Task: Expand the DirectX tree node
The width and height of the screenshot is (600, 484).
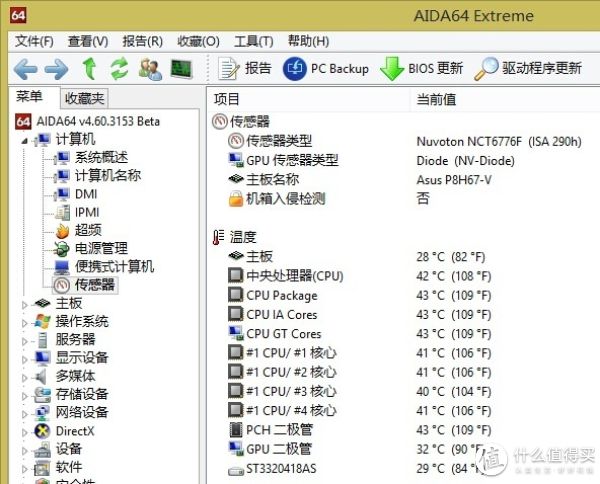Action: click(x=24, y=433)
